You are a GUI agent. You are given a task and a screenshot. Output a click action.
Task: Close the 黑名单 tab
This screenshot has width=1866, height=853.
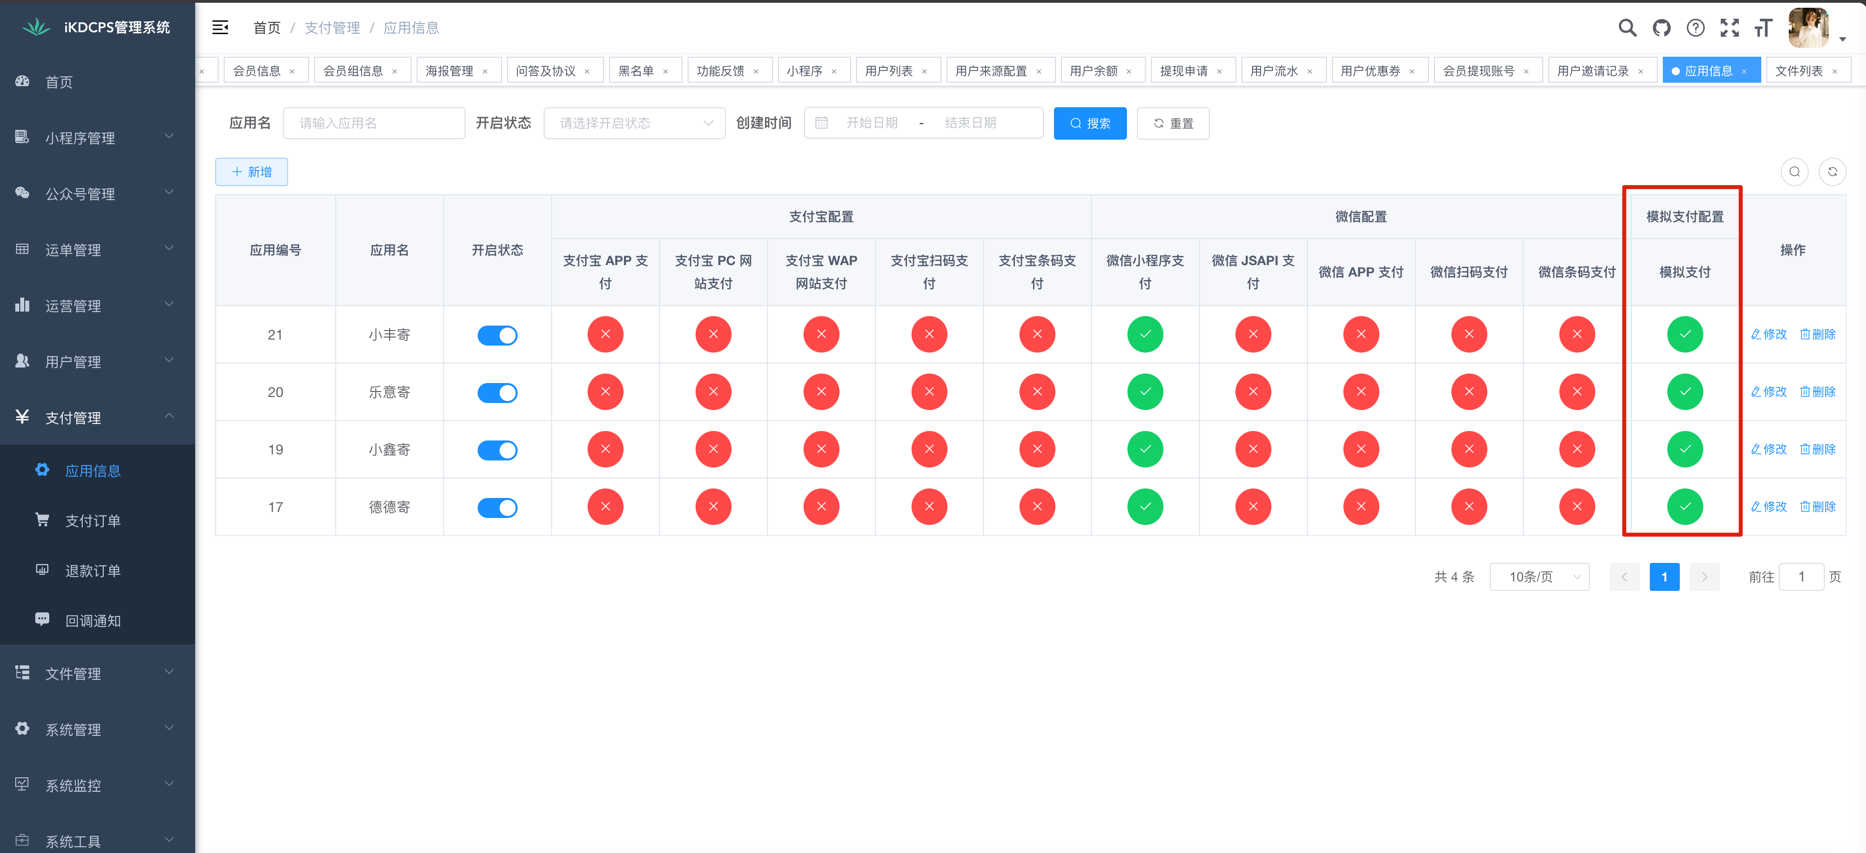pos(666,71)
